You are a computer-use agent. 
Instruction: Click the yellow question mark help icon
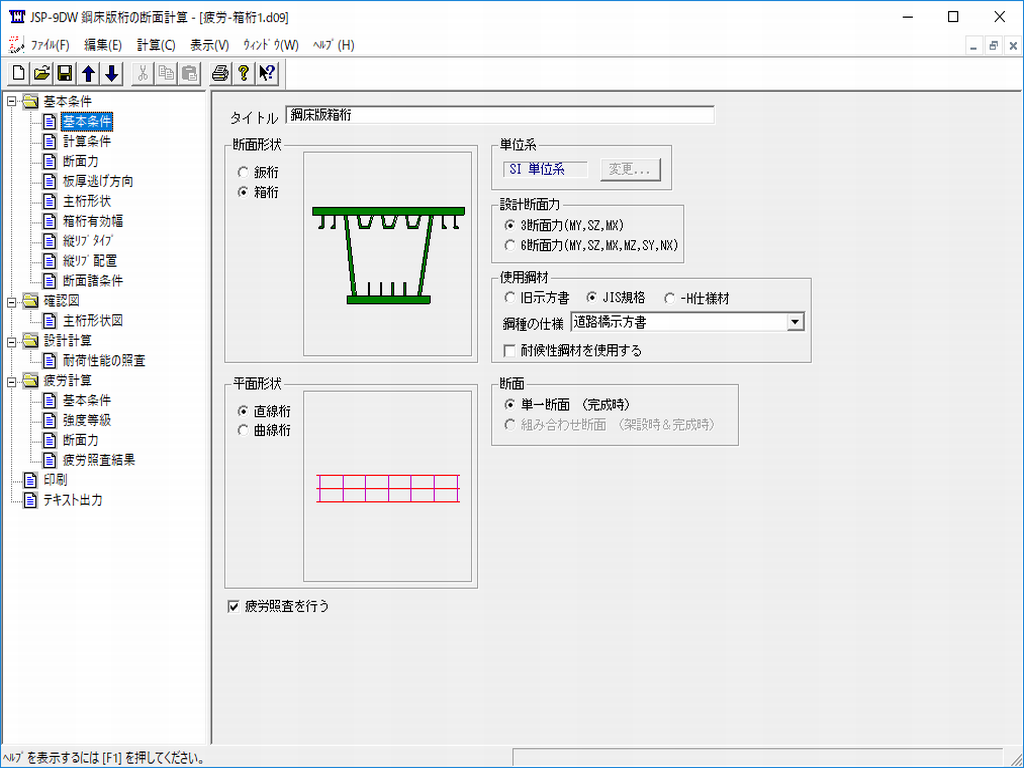(x=243, y=73)
